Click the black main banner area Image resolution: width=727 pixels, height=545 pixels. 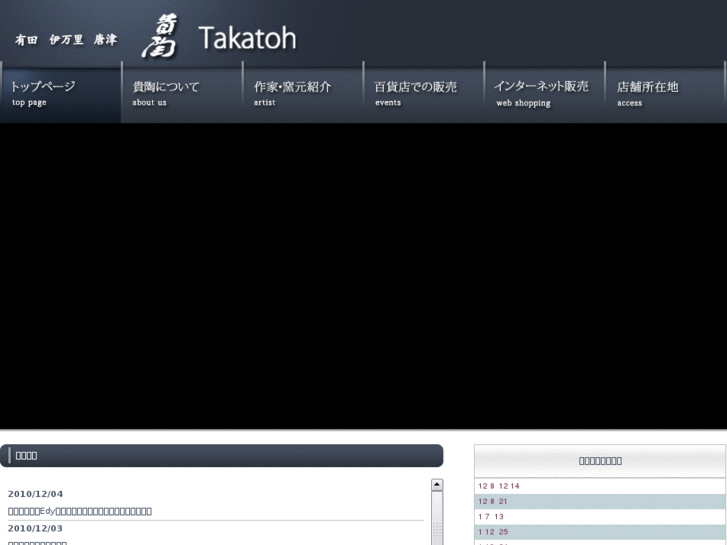(x=364, y=276)
